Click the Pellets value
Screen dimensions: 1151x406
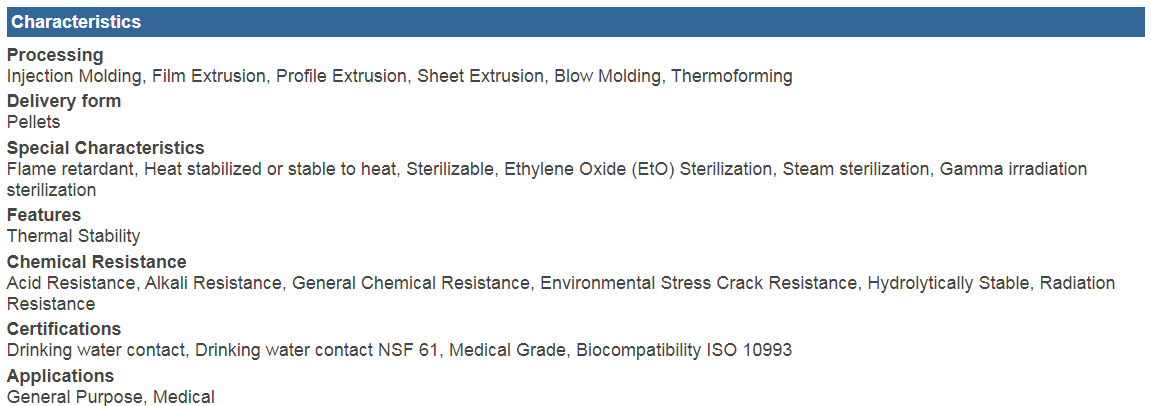pyautogui.click(x=34, y=122)
